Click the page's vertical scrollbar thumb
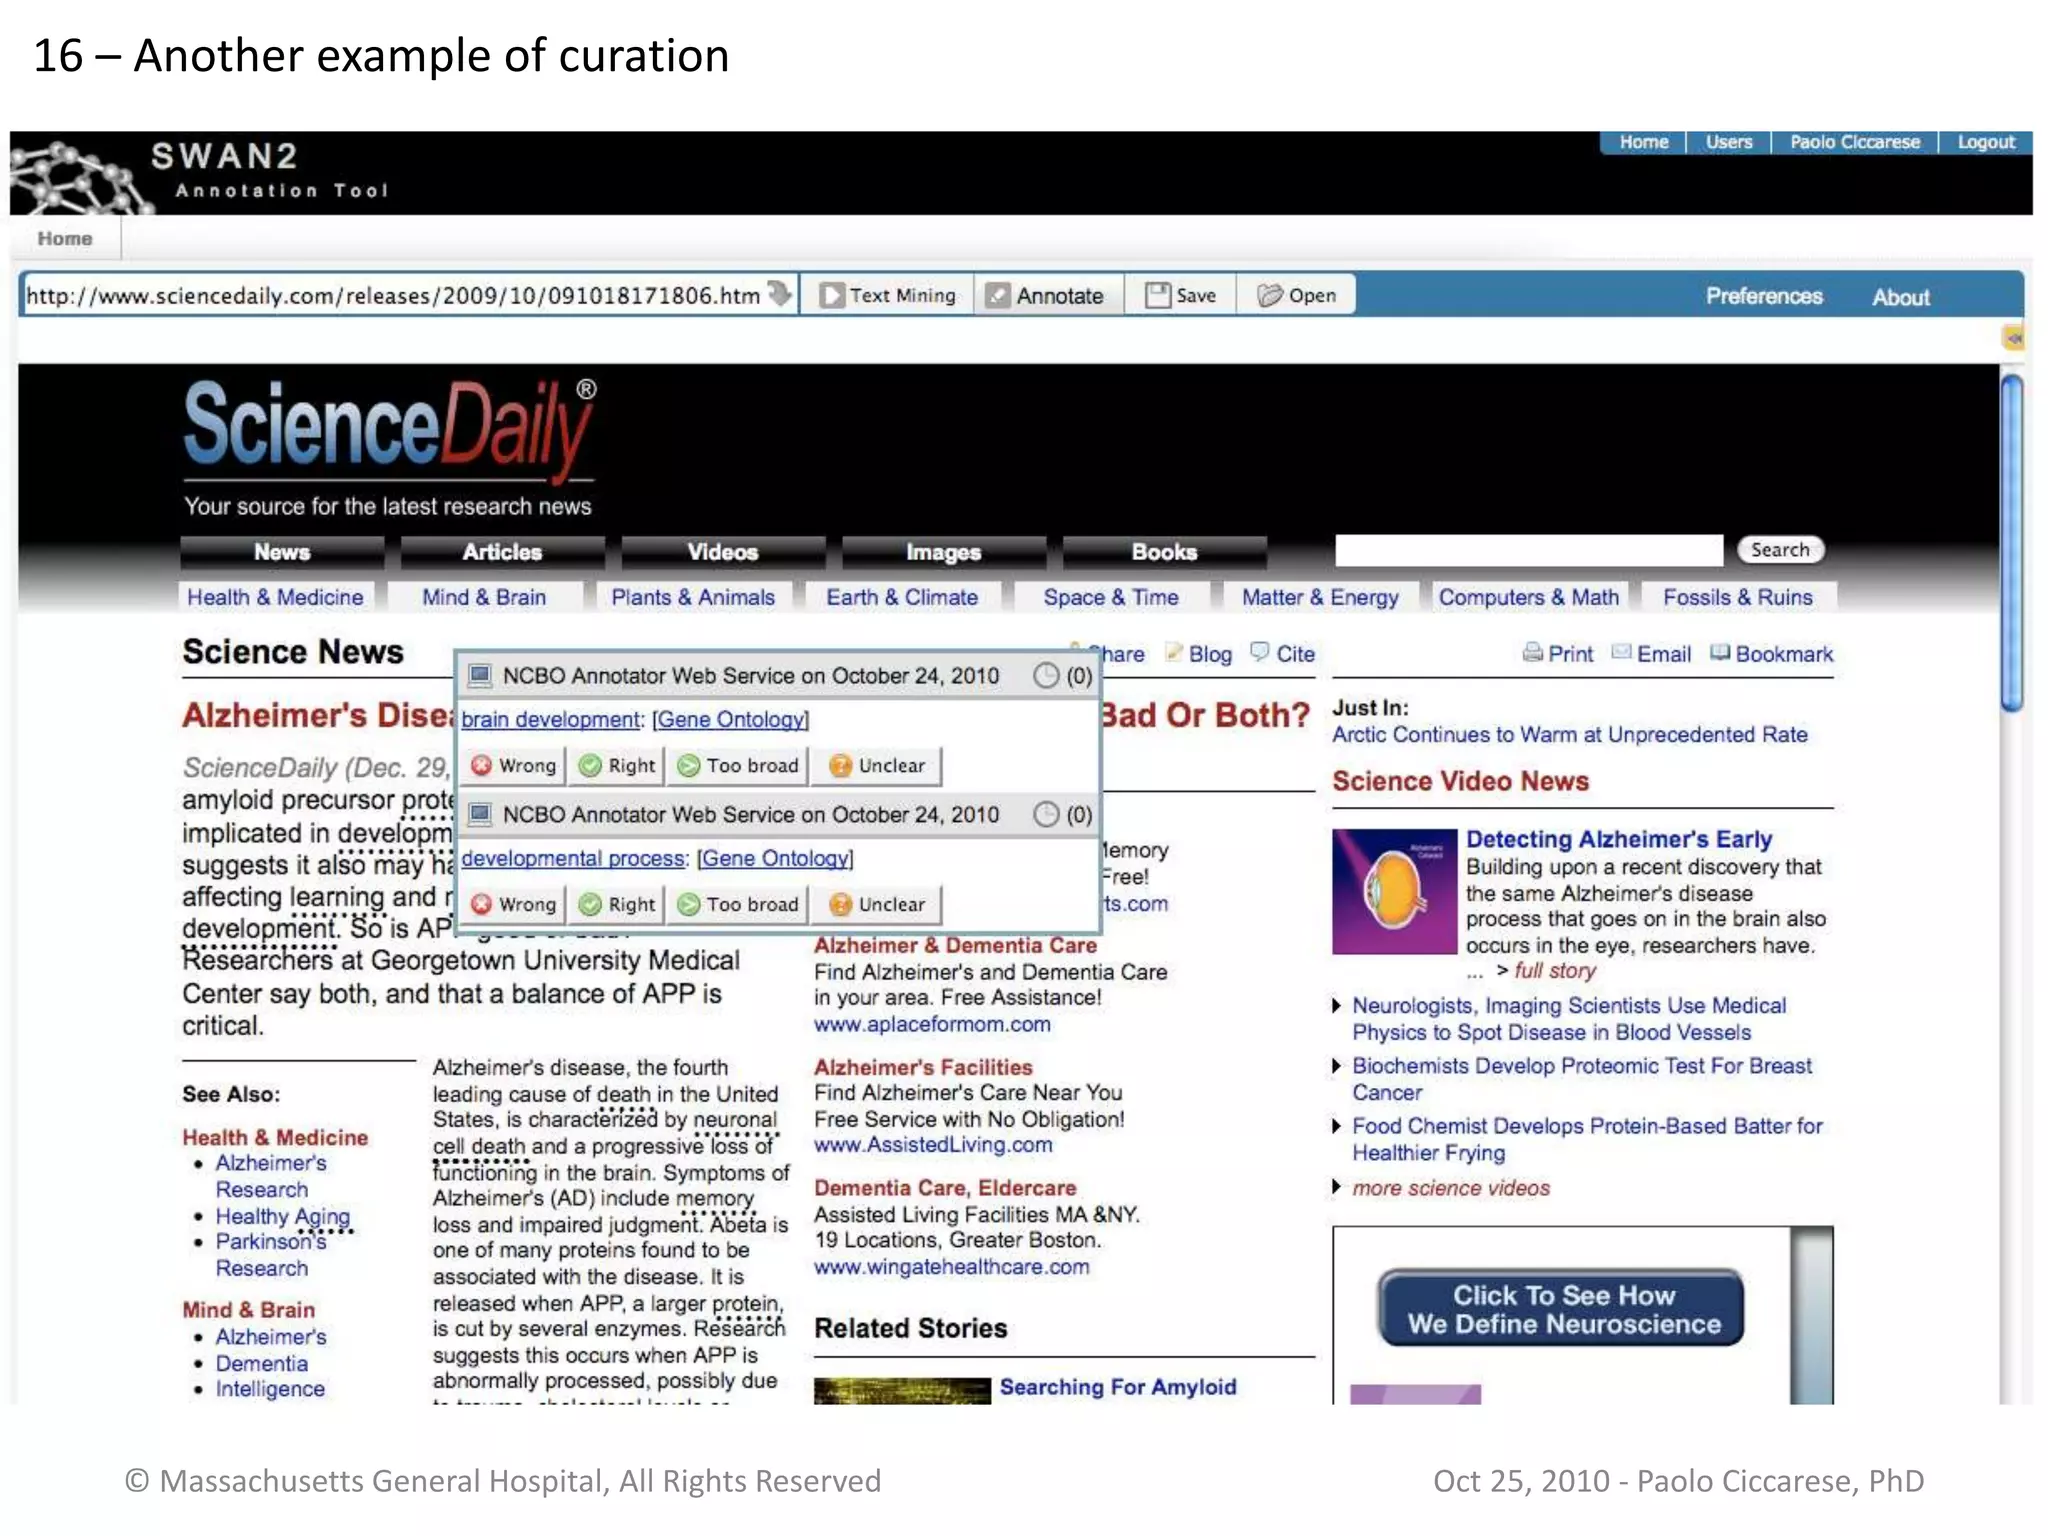This screenshot has width=2048, height=1536. click(2012, 543)
